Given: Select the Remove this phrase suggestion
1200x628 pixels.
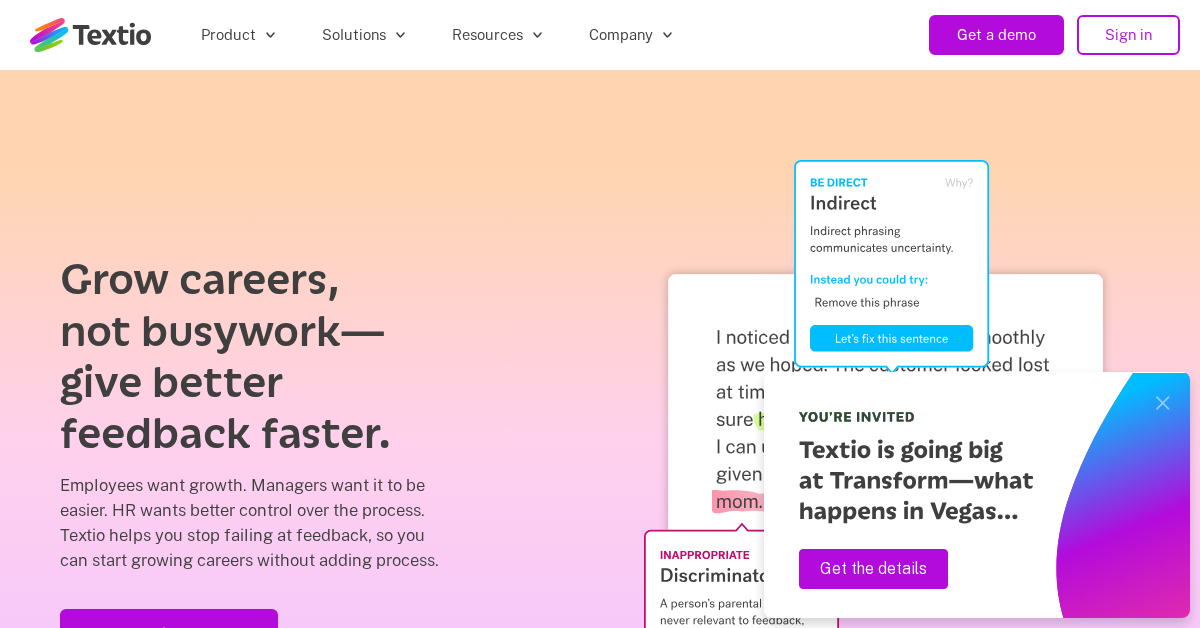Looking at the screenshot, I should 867,302.
